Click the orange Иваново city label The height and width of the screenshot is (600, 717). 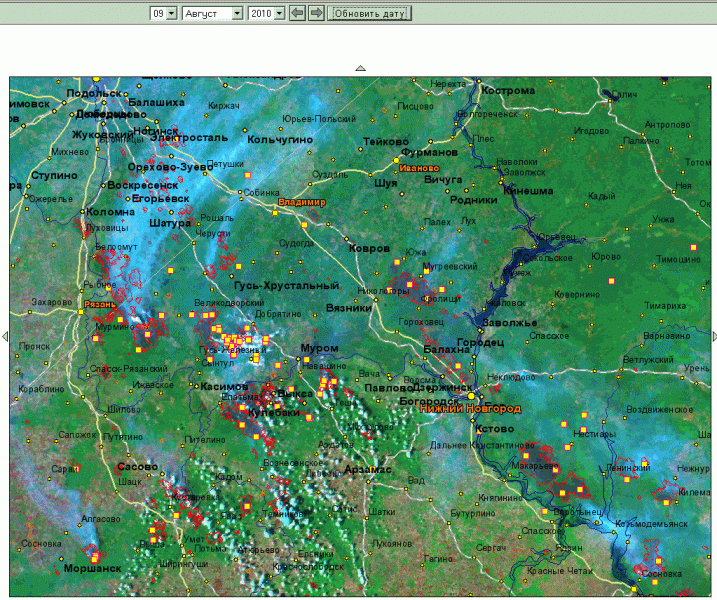[418, 168]
